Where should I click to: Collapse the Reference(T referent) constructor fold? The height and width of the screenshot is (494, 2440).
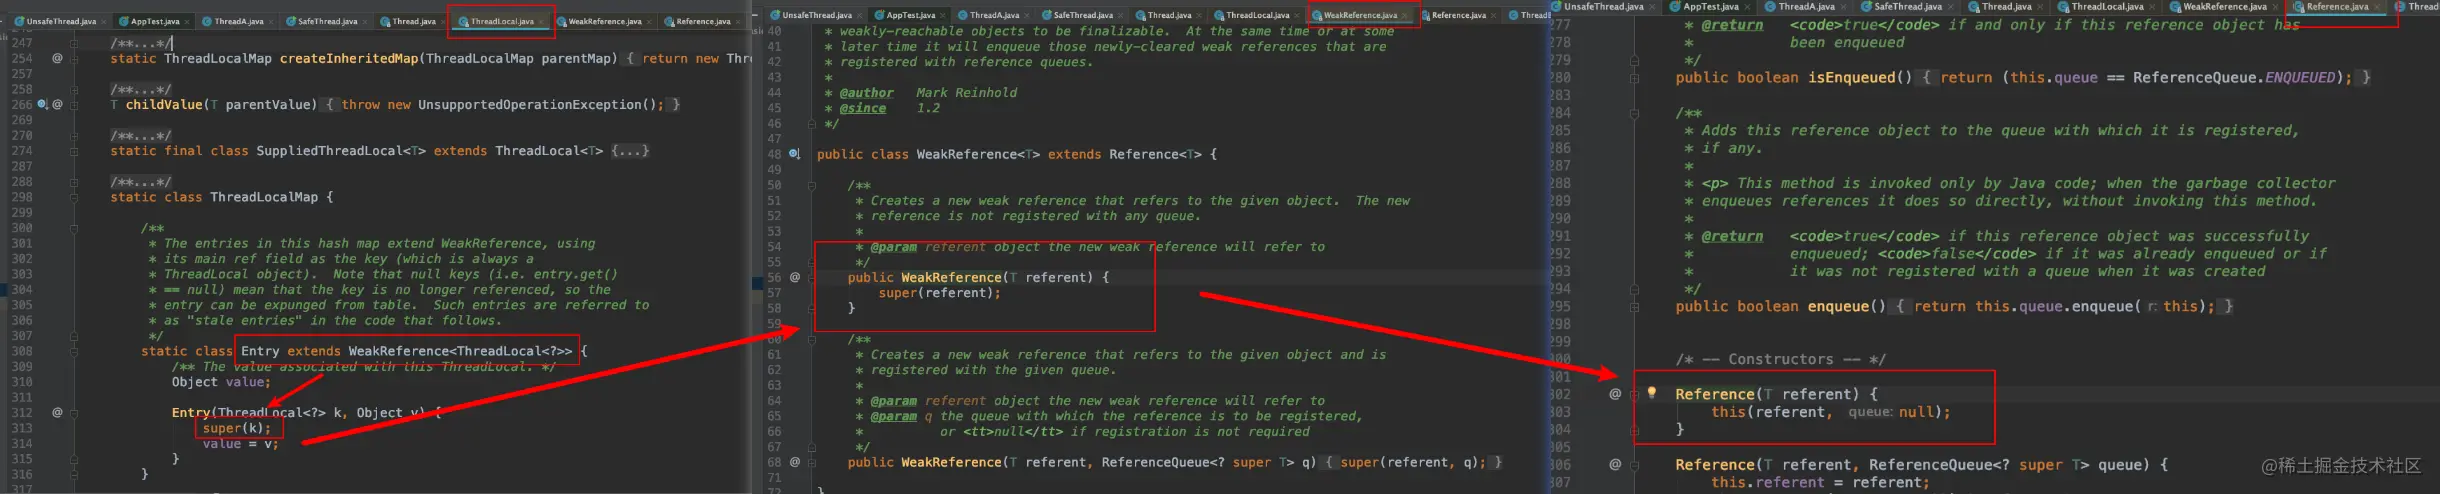point(1634,394)
